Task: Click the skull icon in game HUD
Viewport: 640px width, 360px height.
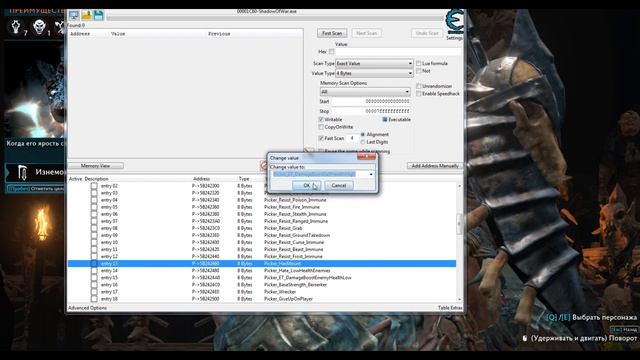Action: (x=39, y=27)
